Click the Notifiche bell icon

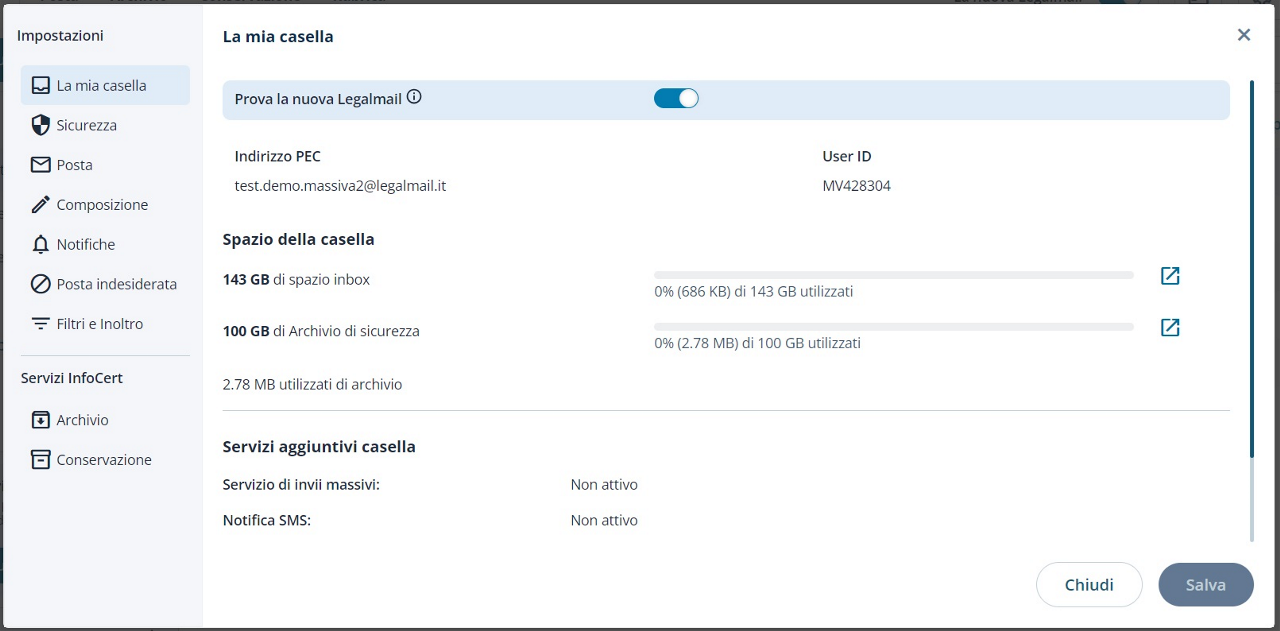tap(41, 245)
